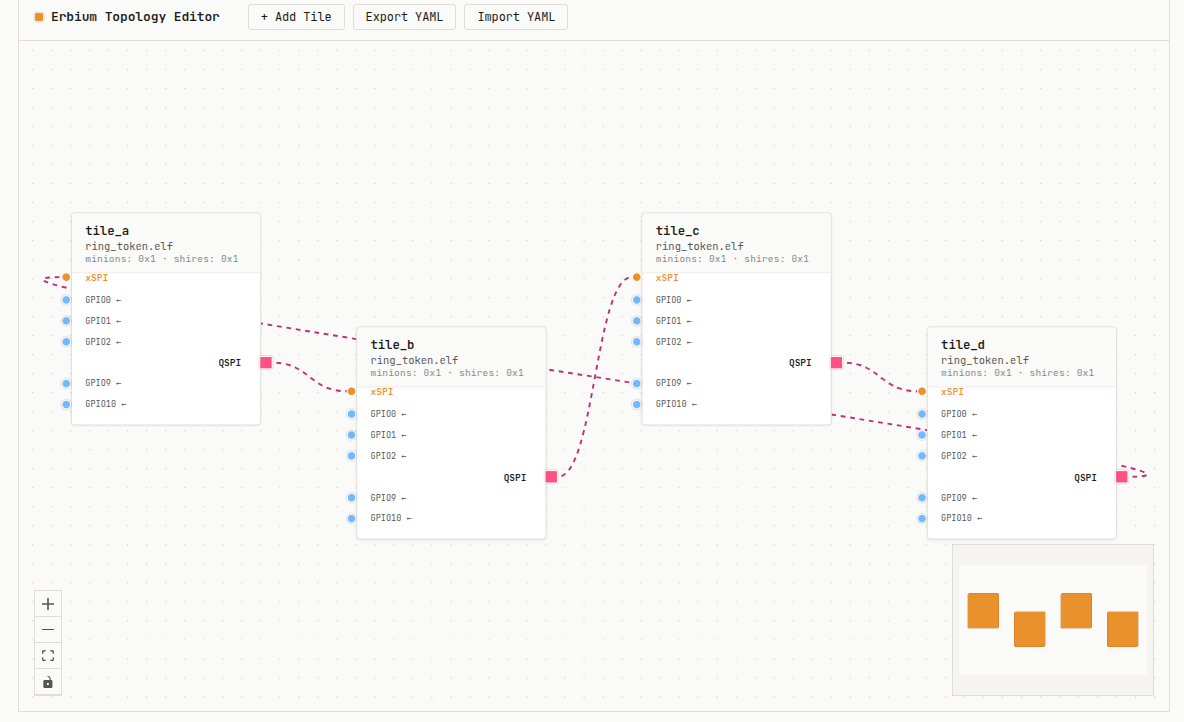Select the tile_a node title
This screenshot has height=722, width=1184.
[x=107, y=231]
